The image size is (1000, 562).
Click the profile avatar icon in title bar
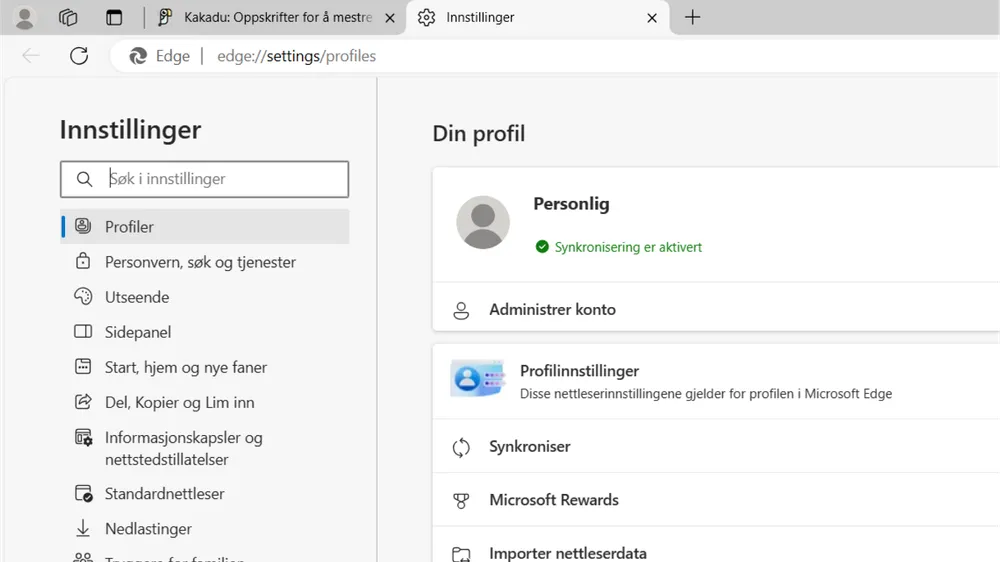tap(25, 18)
